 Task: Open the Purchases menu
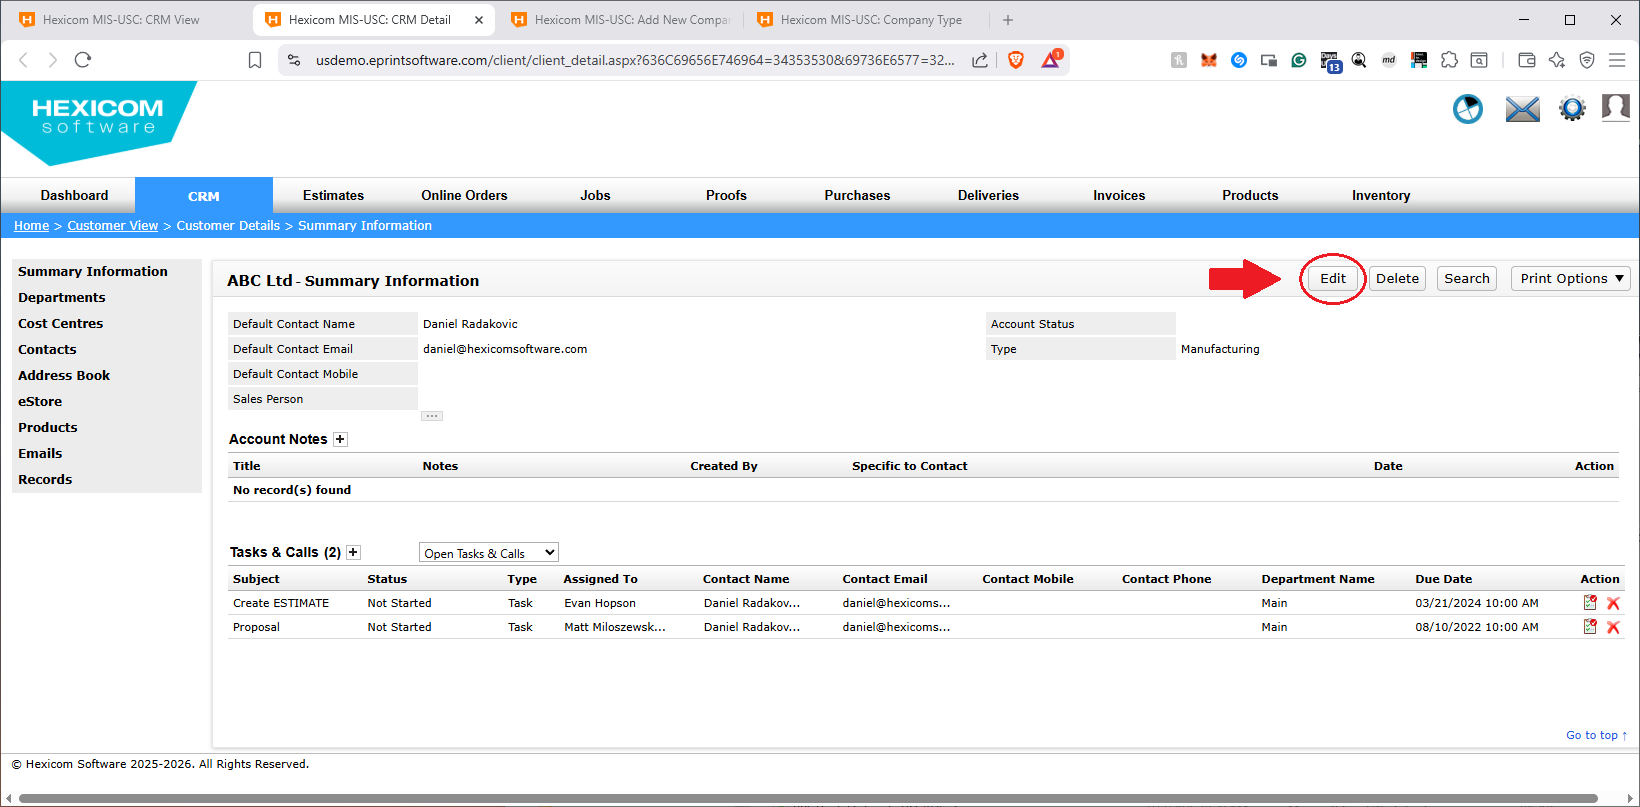click(x=857, y=195)
